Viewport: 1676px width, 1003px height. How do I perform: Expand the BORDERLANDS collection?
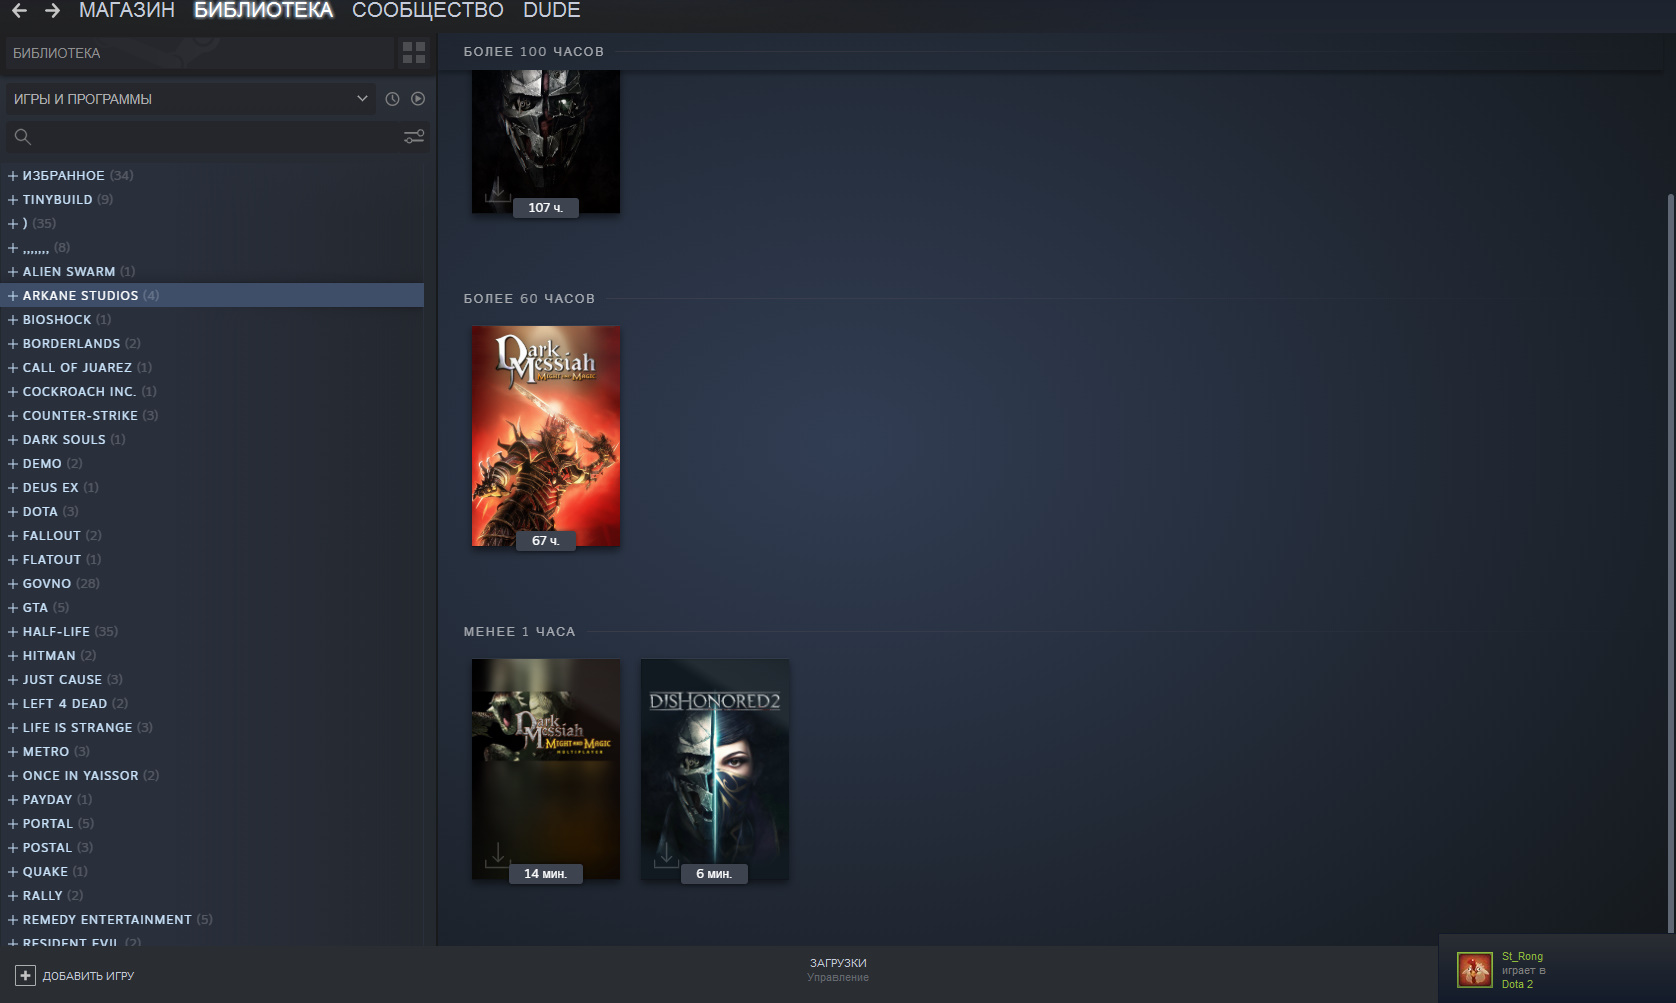pos(13,344)
